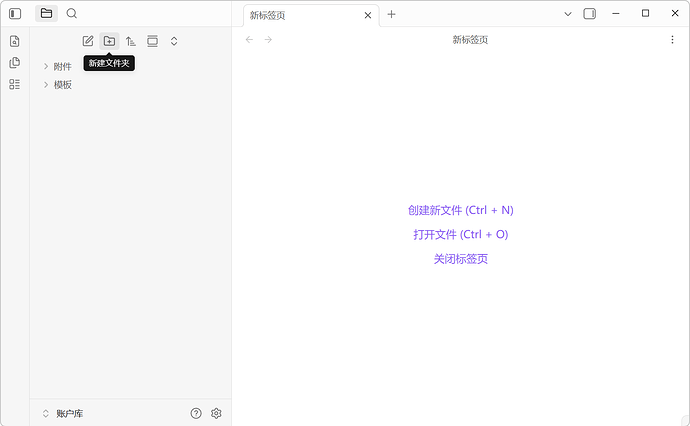Change the file sort order icon
Viewport: 690px width, 426px height.
tap(131, 41)
